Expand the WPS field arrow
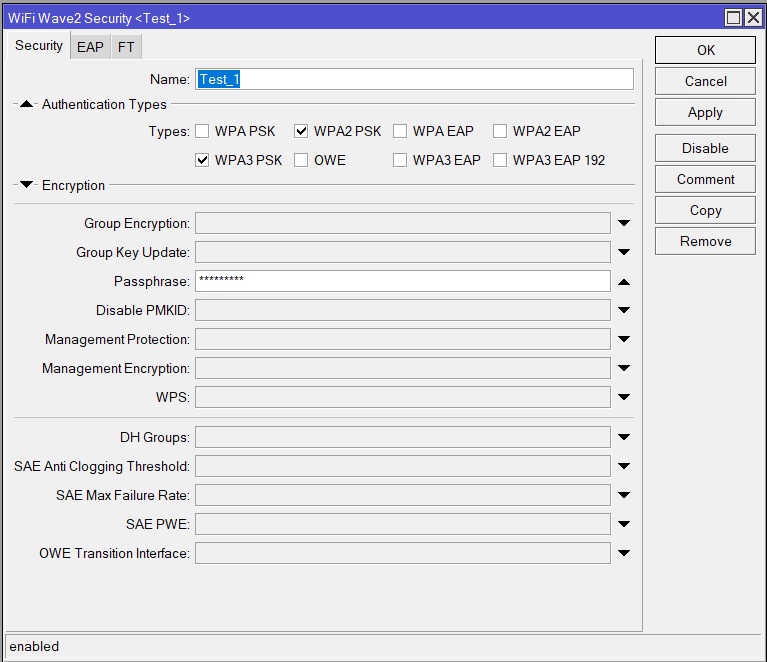 624,398
